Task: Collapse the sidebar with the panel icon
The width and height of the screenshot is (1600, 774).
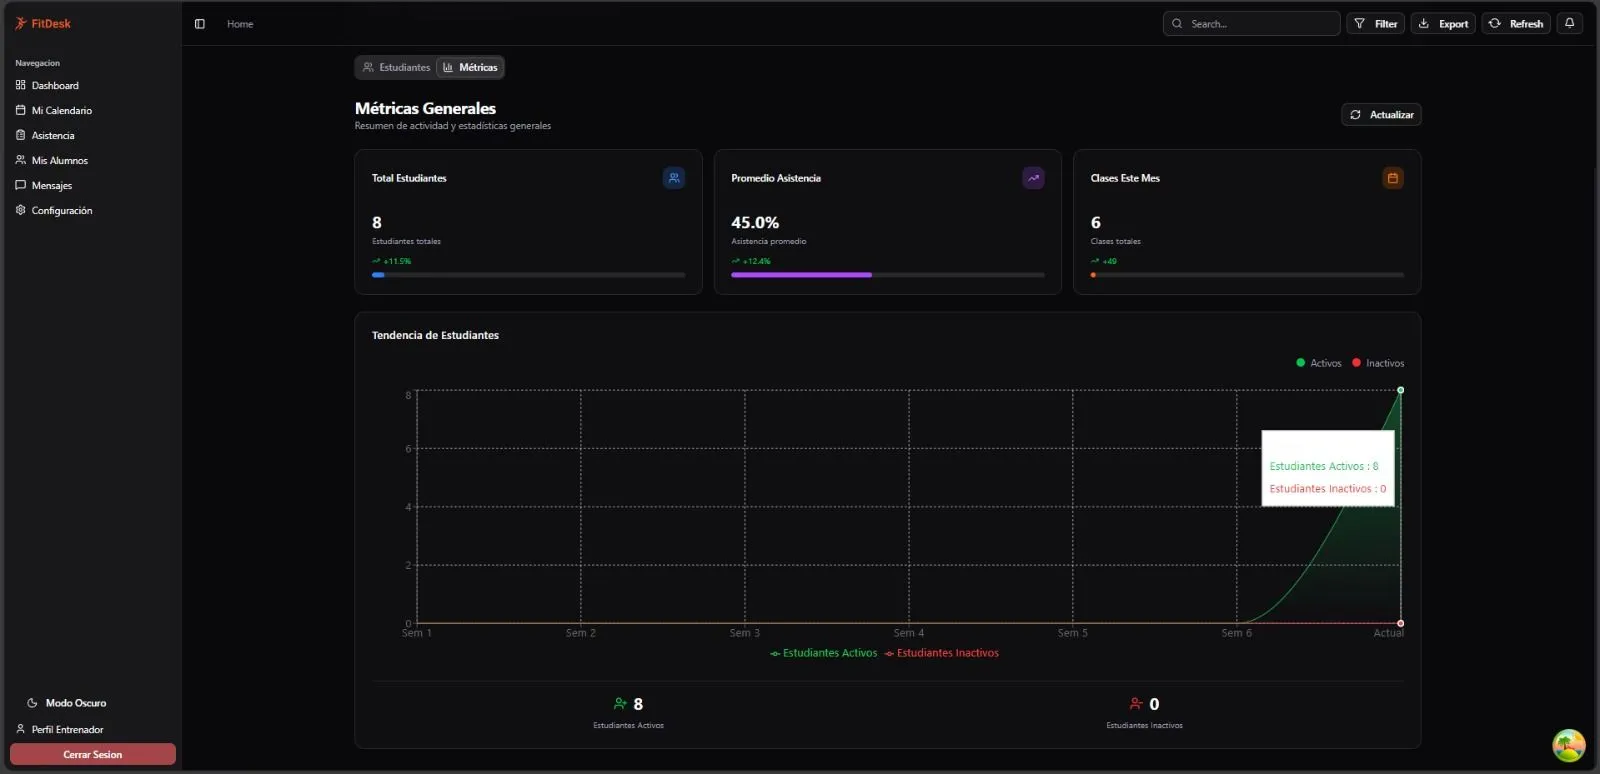Action: [200, 24]
